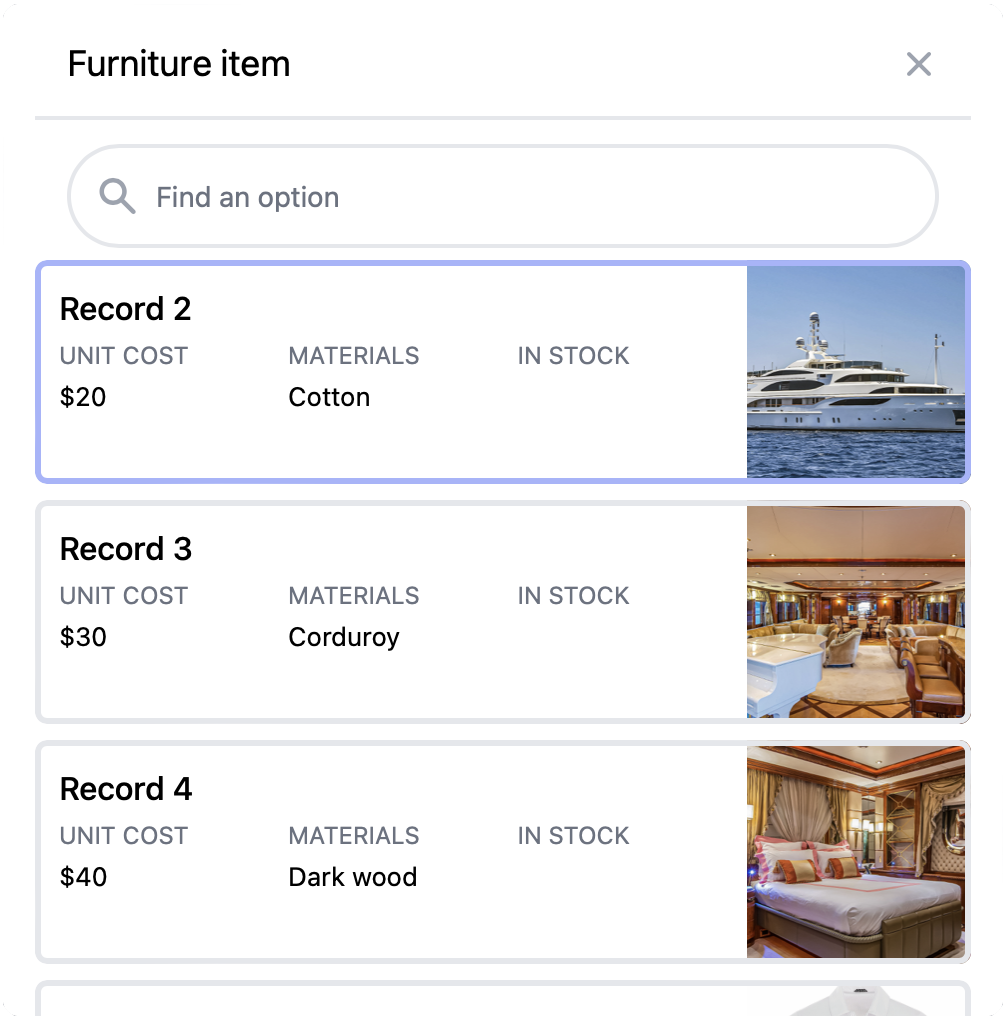The height and width of the screenshot is (1022, 1006).
Task: Close the Furniture item dialog
Action: click(918, 65)
